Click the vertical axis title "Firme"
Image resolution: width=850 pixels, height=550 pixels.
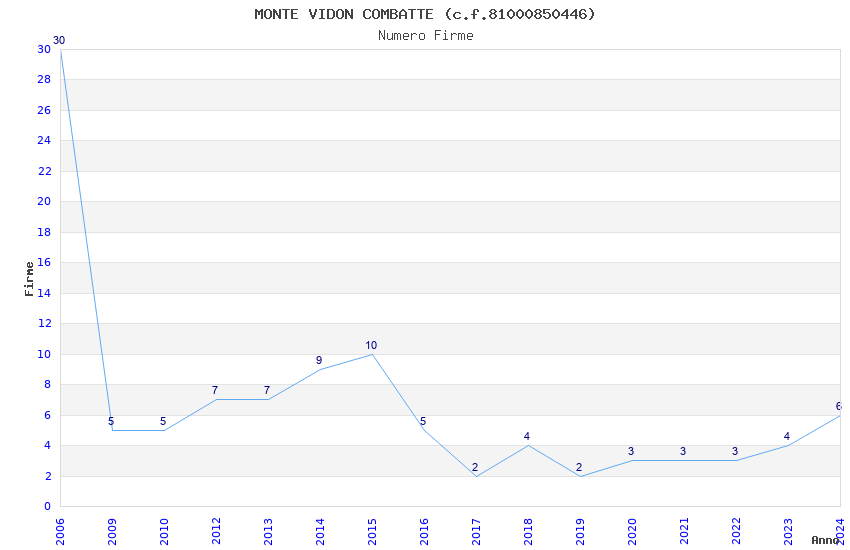[x=29, y=279]
